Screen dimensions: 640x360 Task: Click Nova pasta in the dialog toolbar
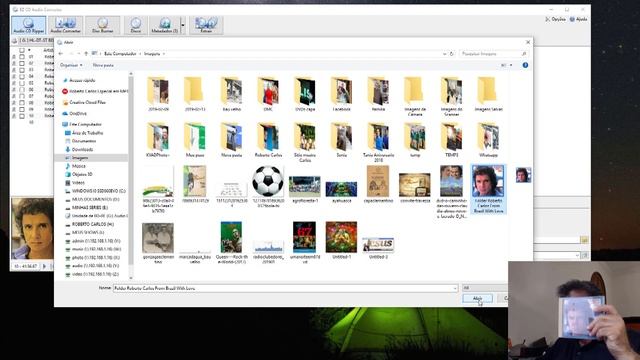103,65
